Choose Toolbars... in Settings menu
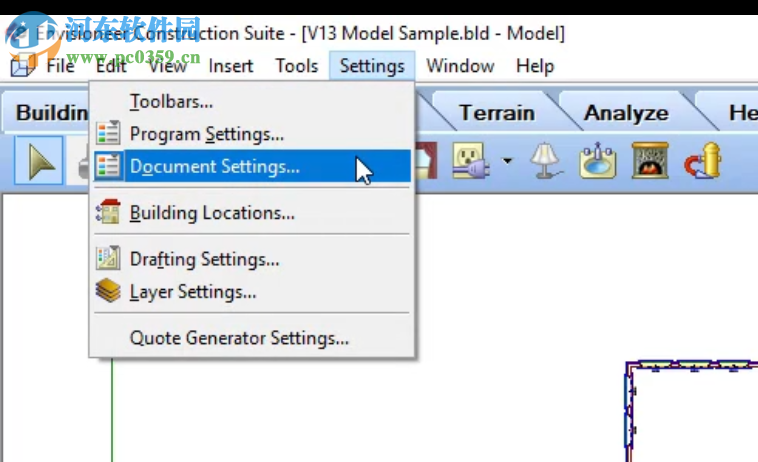The height and width of the screenshot is (462, 758). point(171,101)
